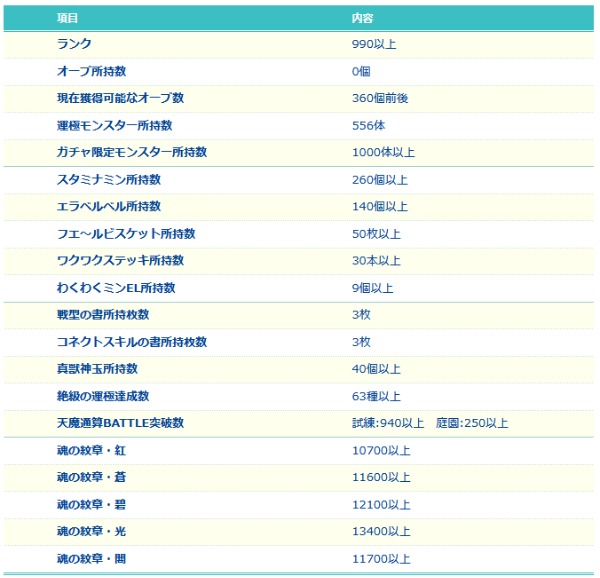
Task: Select 魂の紋章・蒼 label
Action: pos(91,477)
